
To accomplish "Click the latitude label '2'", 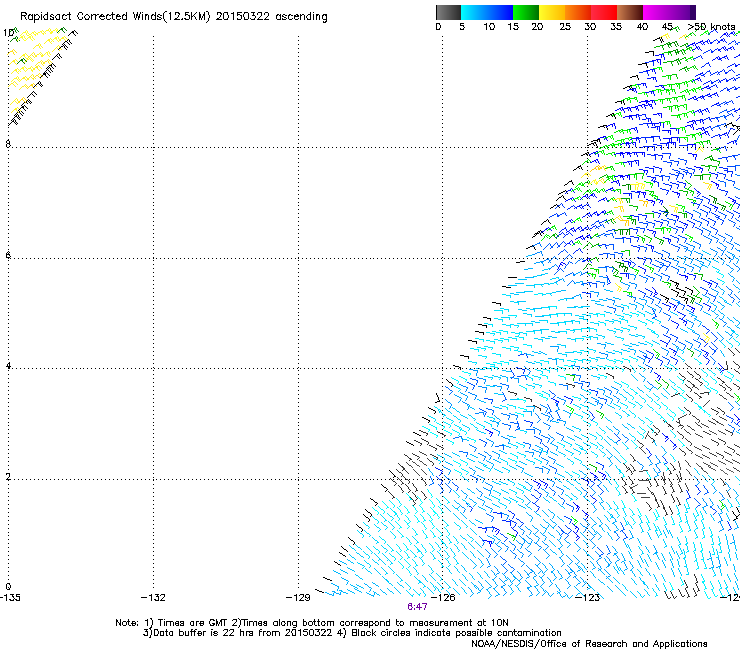I will 8,476.
